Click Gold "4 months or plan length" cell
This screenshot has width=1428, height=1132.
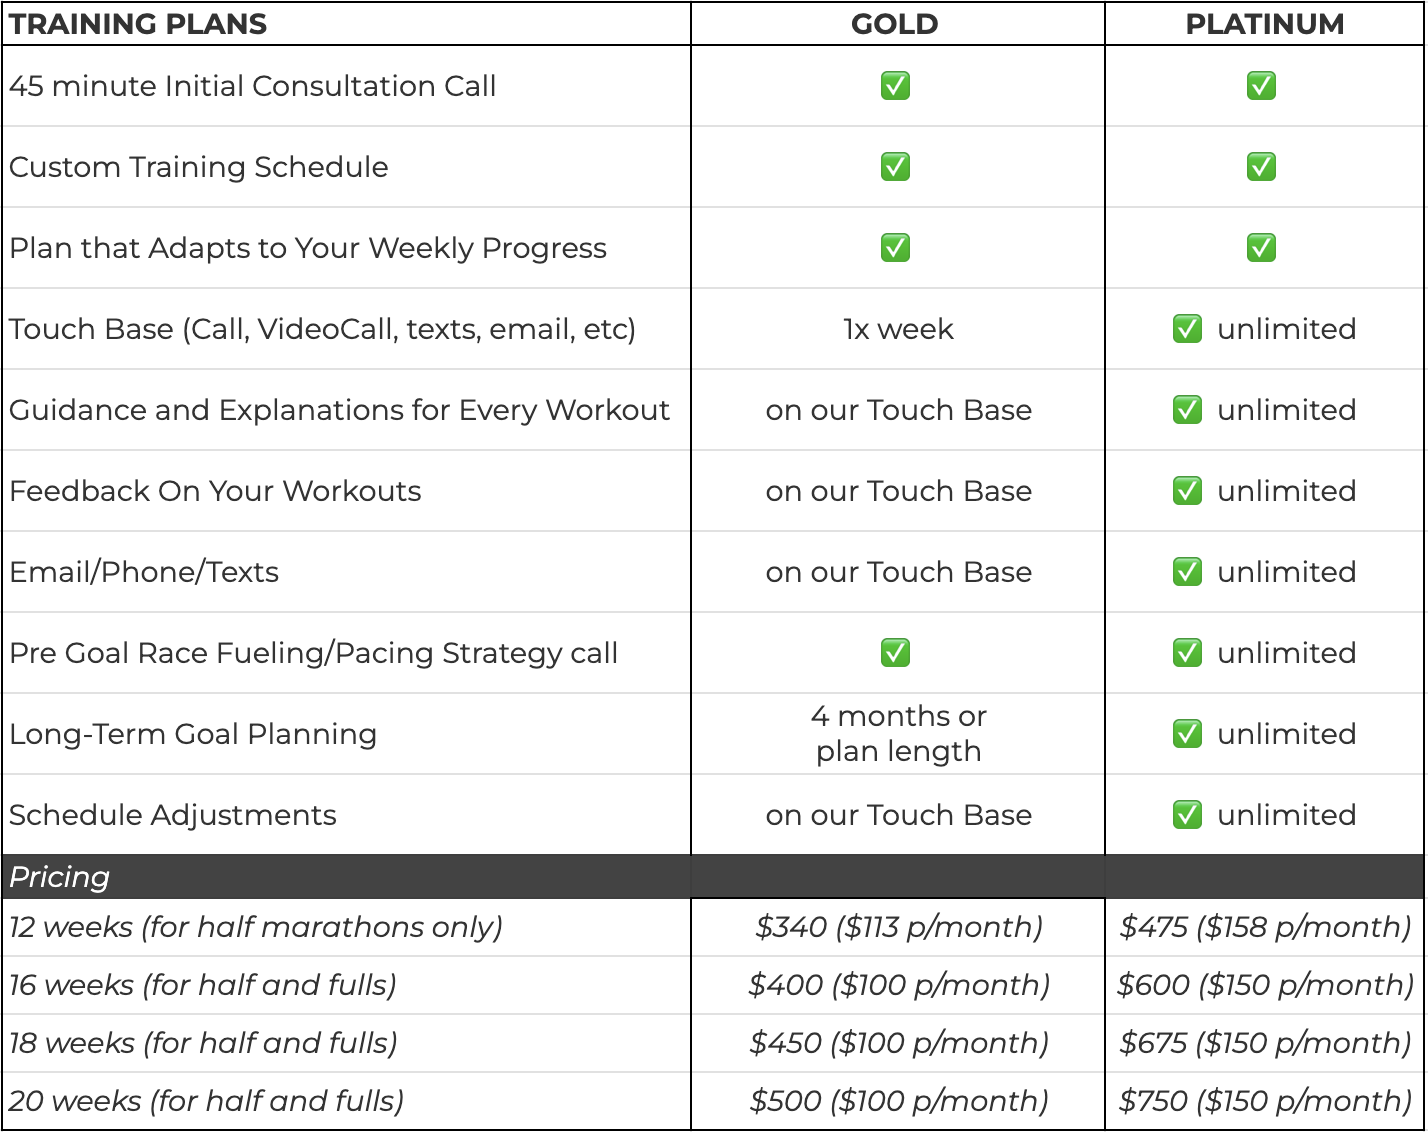(898, 734)
